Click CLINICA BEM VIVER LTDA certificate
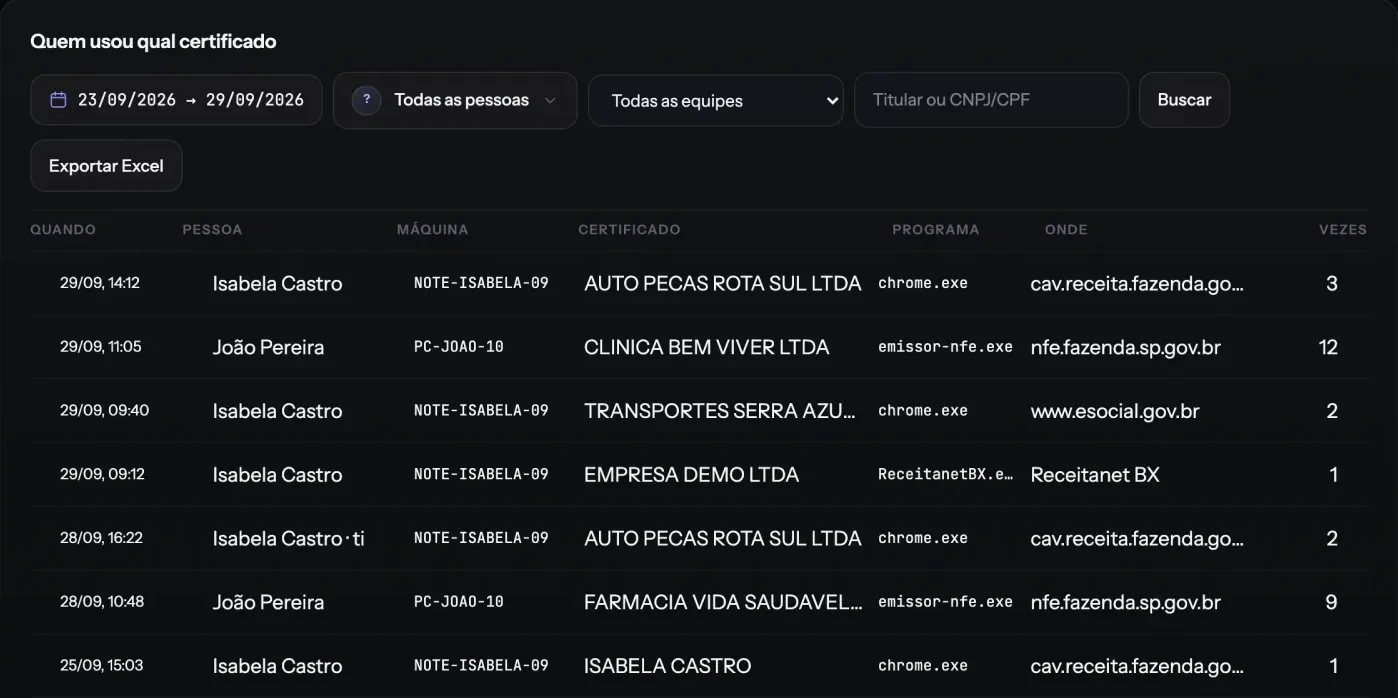Image resolution: width=1398 pixels, height=698 pixels. [x=707, y=348]
